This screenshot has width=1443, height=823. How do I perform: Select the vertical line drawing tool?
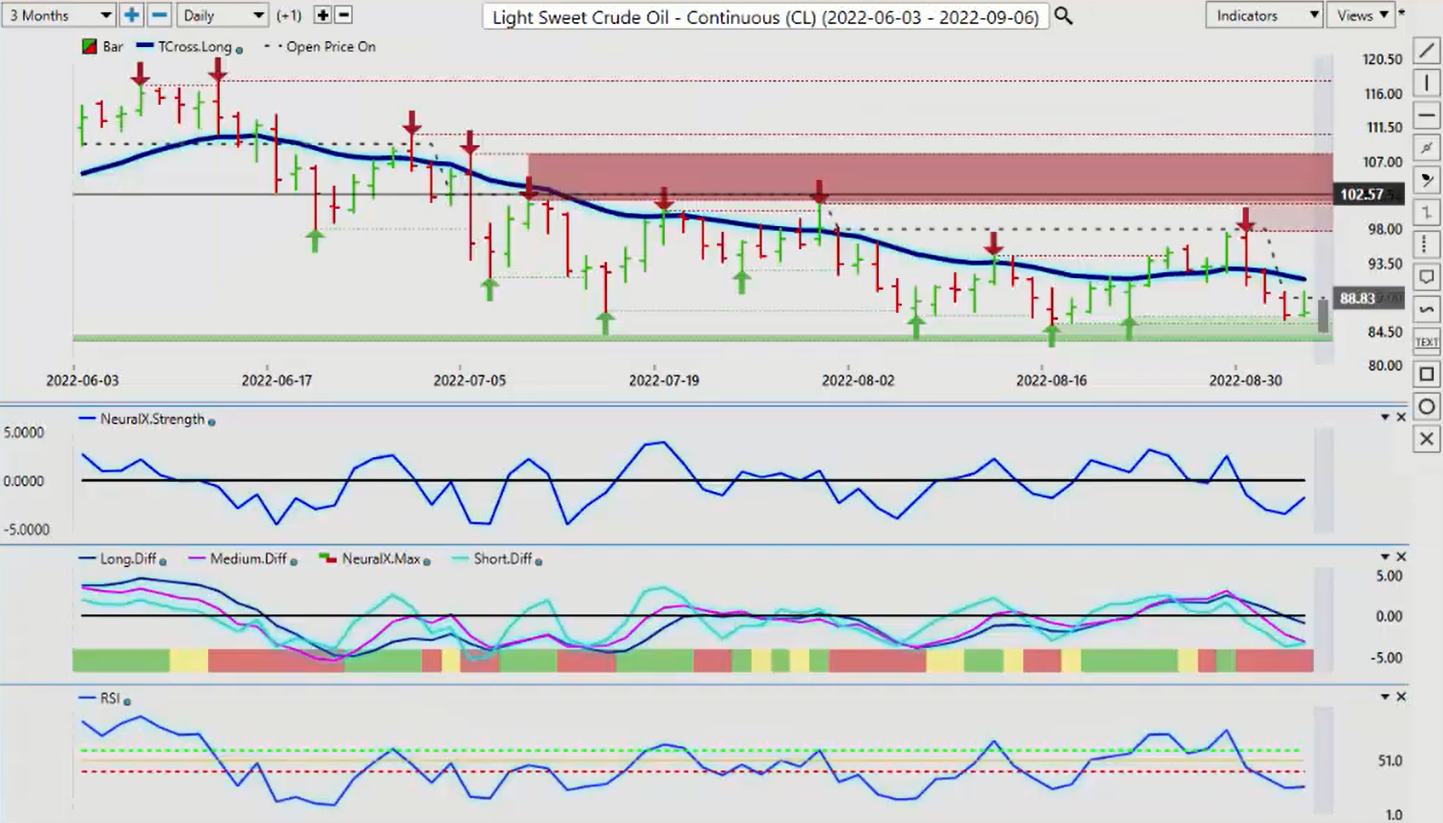pos(1426,84)
